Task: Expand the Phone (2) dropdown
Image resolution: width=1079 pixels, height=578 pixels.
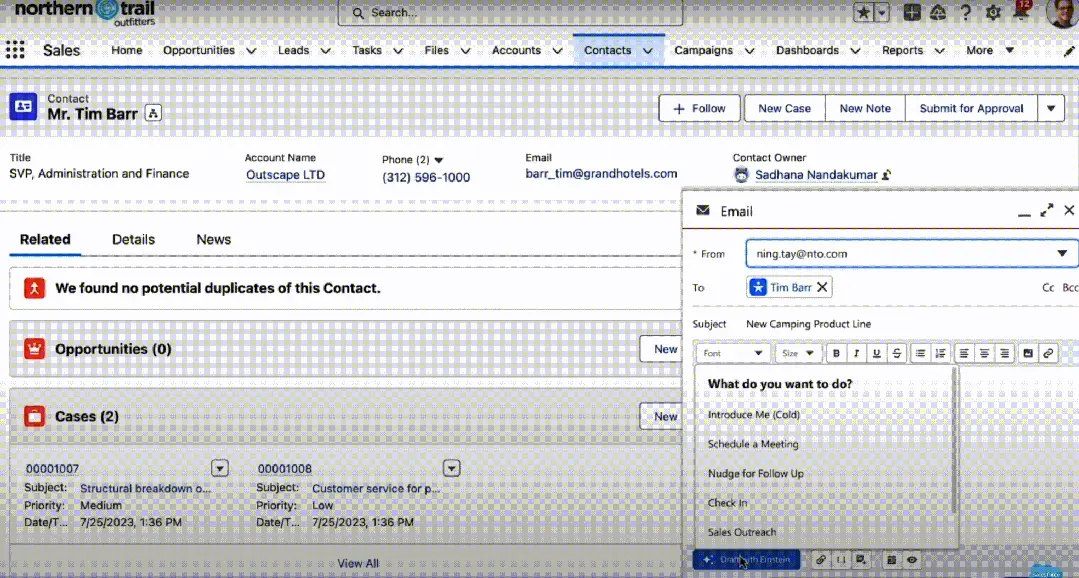Action: click(439, 160)
